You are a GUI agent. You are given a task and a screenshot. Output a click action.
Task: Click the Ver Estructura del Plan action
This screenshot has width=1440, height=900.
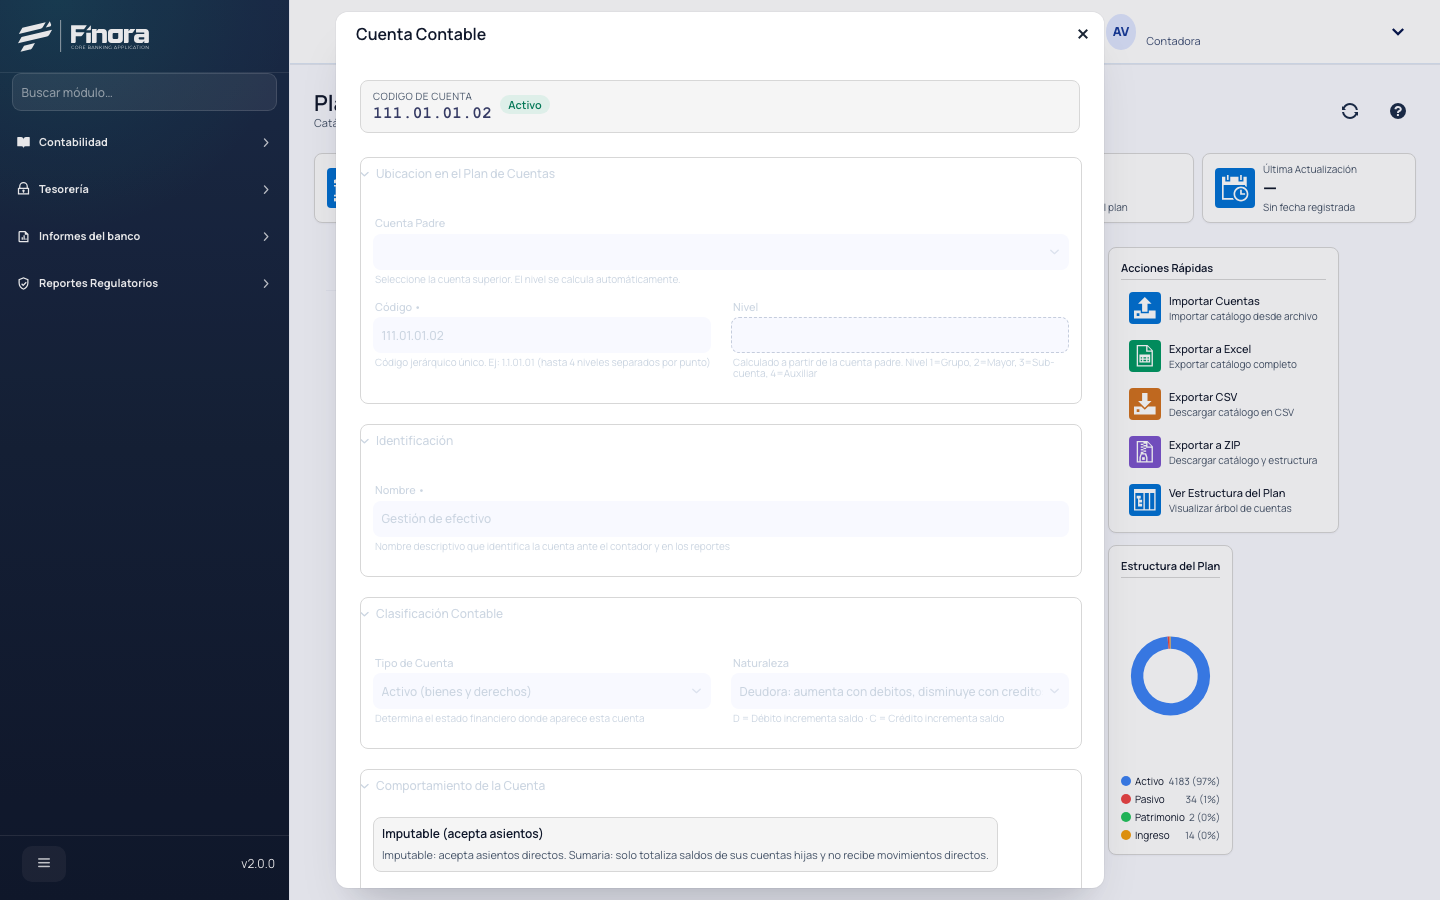[1224, 500]
